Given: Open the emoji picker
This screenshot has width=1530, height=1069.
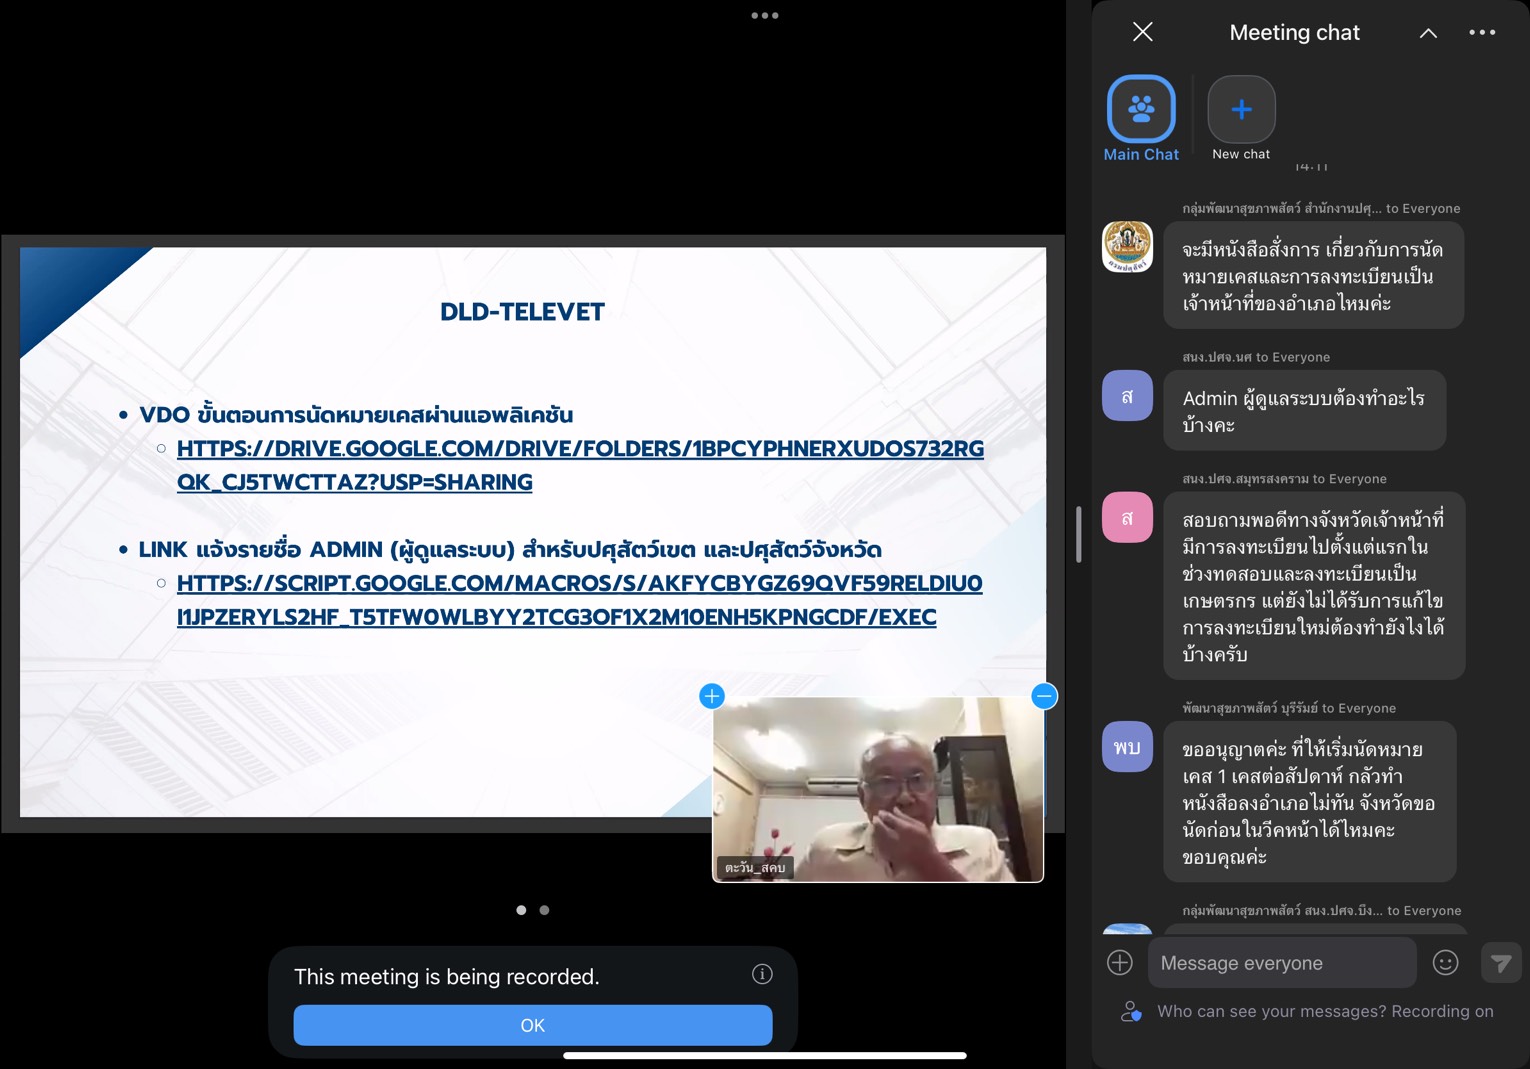Looking at the screenshot, I should pos(1445,963).
